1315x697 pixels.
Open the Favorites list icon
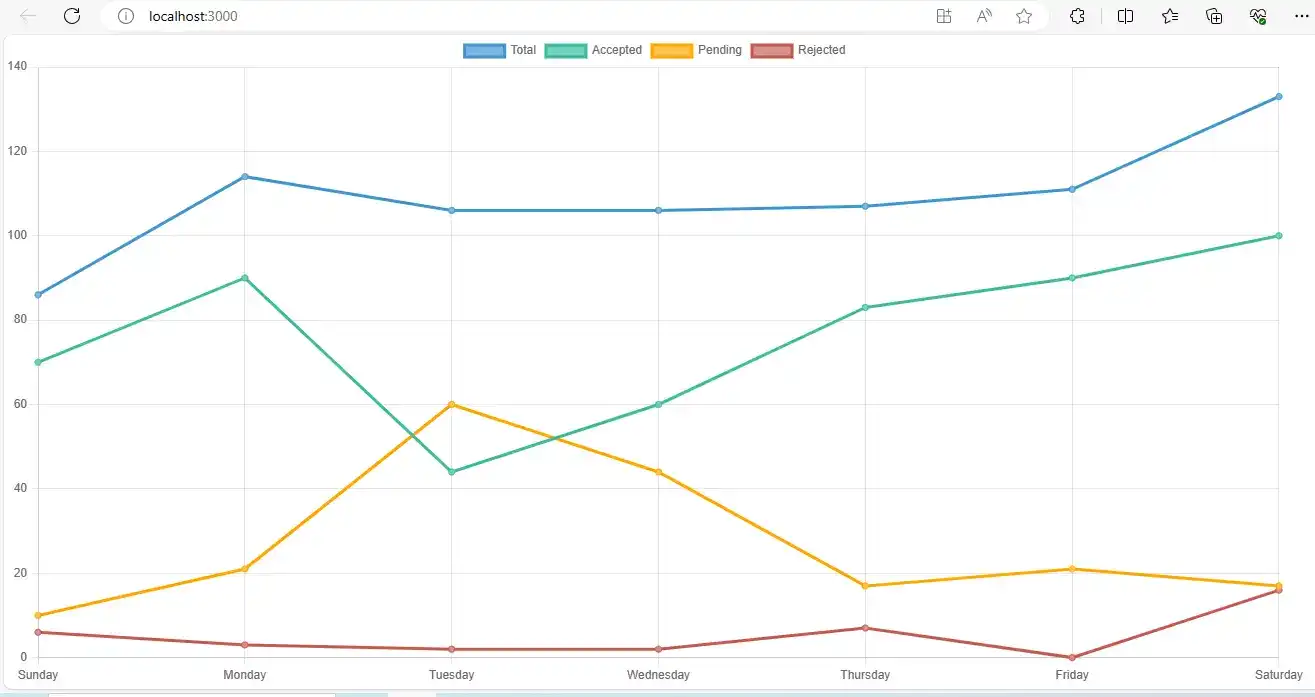click(x=1170, y=16)
